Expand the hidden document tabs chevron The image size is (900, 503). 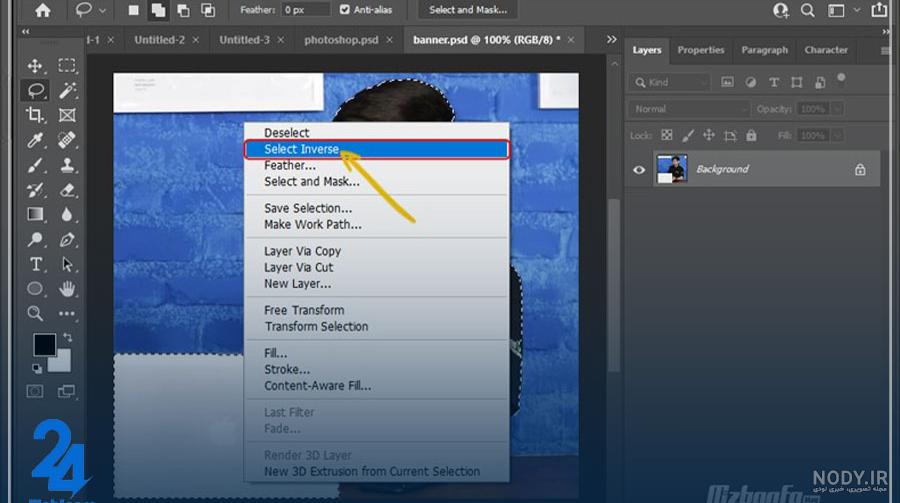coord(611,39)
